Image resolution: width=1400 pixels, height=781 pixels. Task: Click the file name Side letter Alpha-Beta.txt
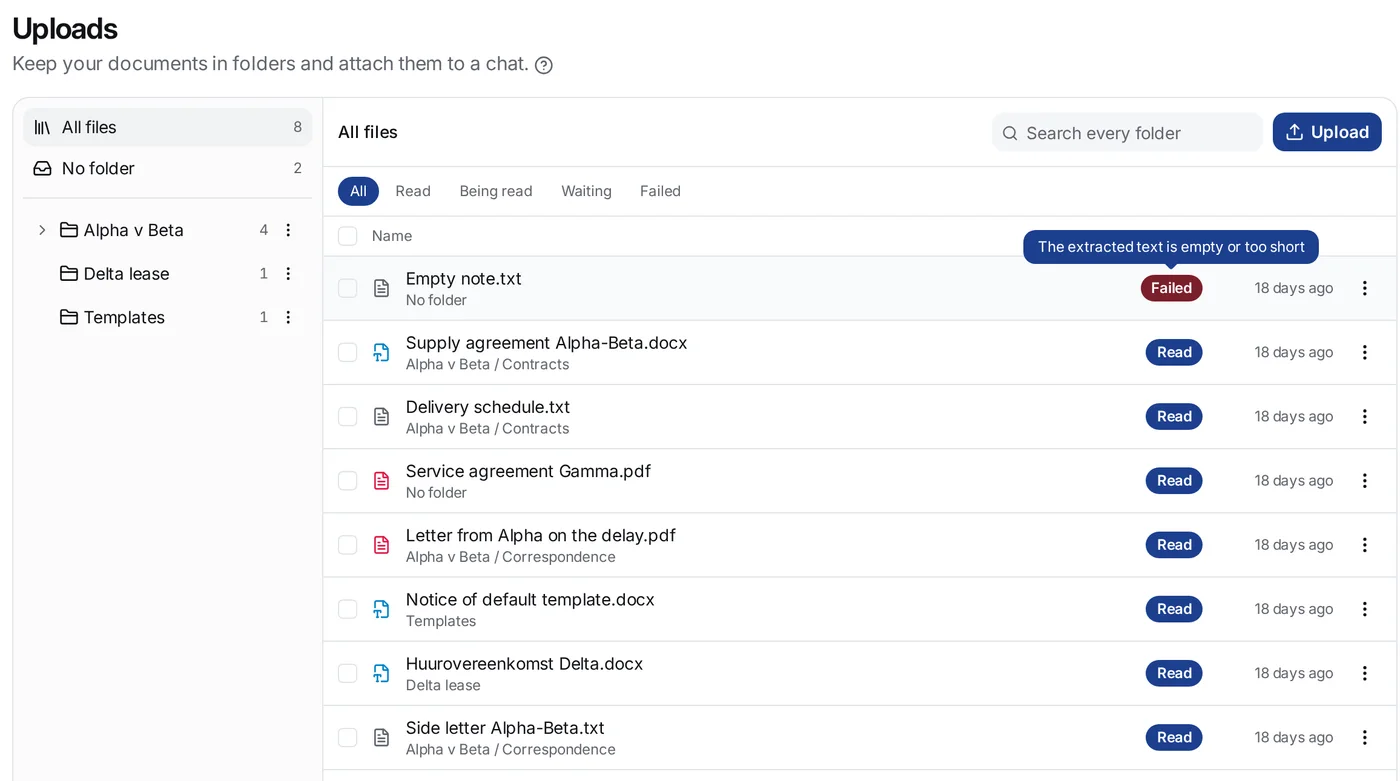(x=505, y=728)
